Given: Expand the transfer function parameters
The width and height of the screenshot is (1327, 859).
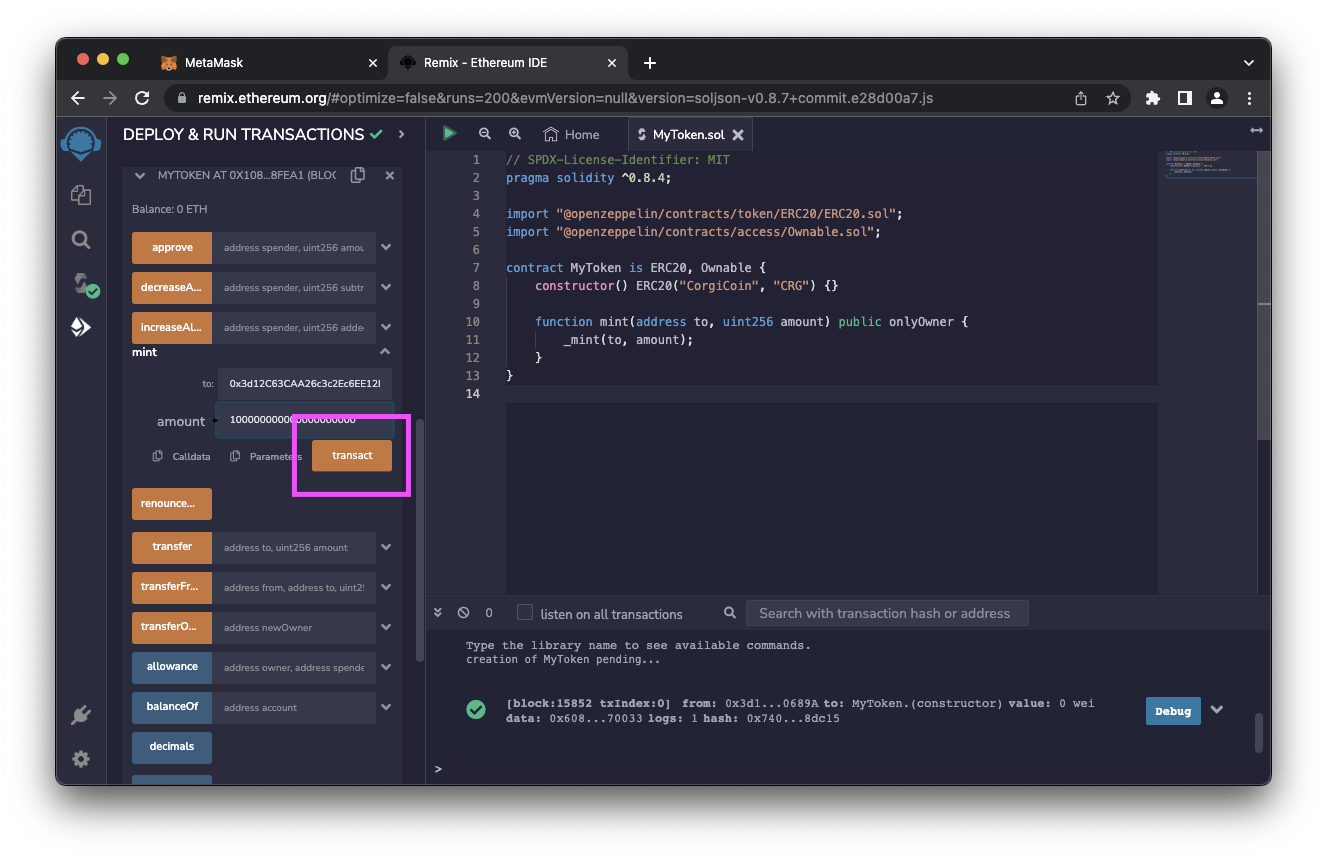Looking at the screenshot, I should tap(386, 547).
